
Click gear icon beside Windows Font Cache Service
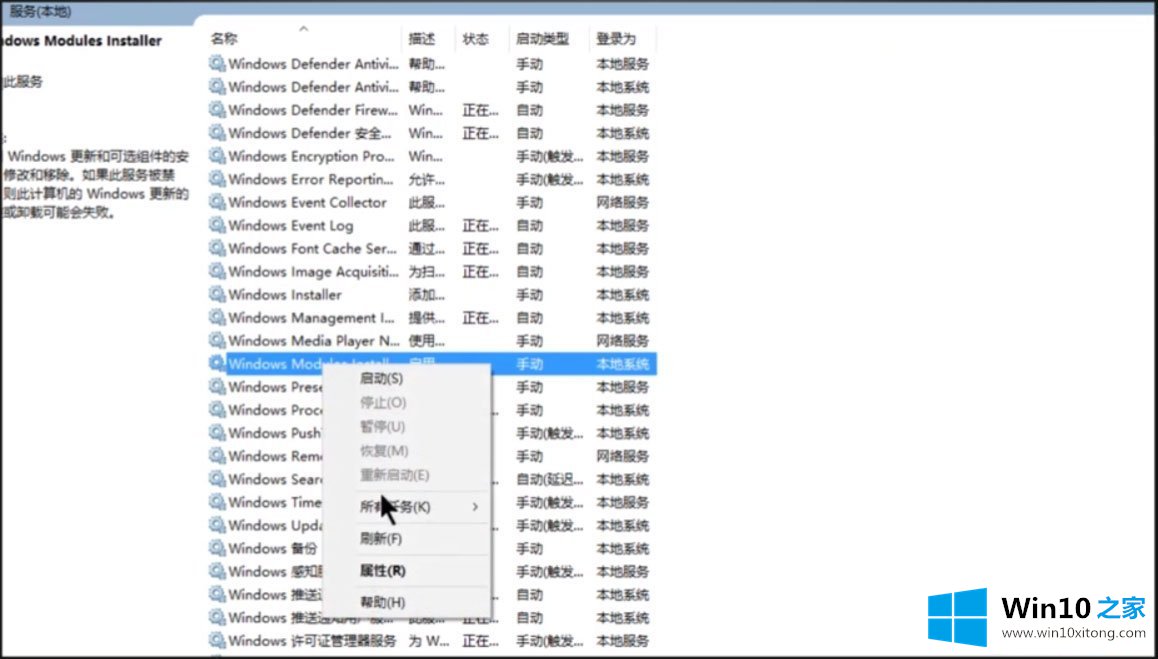pyautogui.click(x=217, y=248)
